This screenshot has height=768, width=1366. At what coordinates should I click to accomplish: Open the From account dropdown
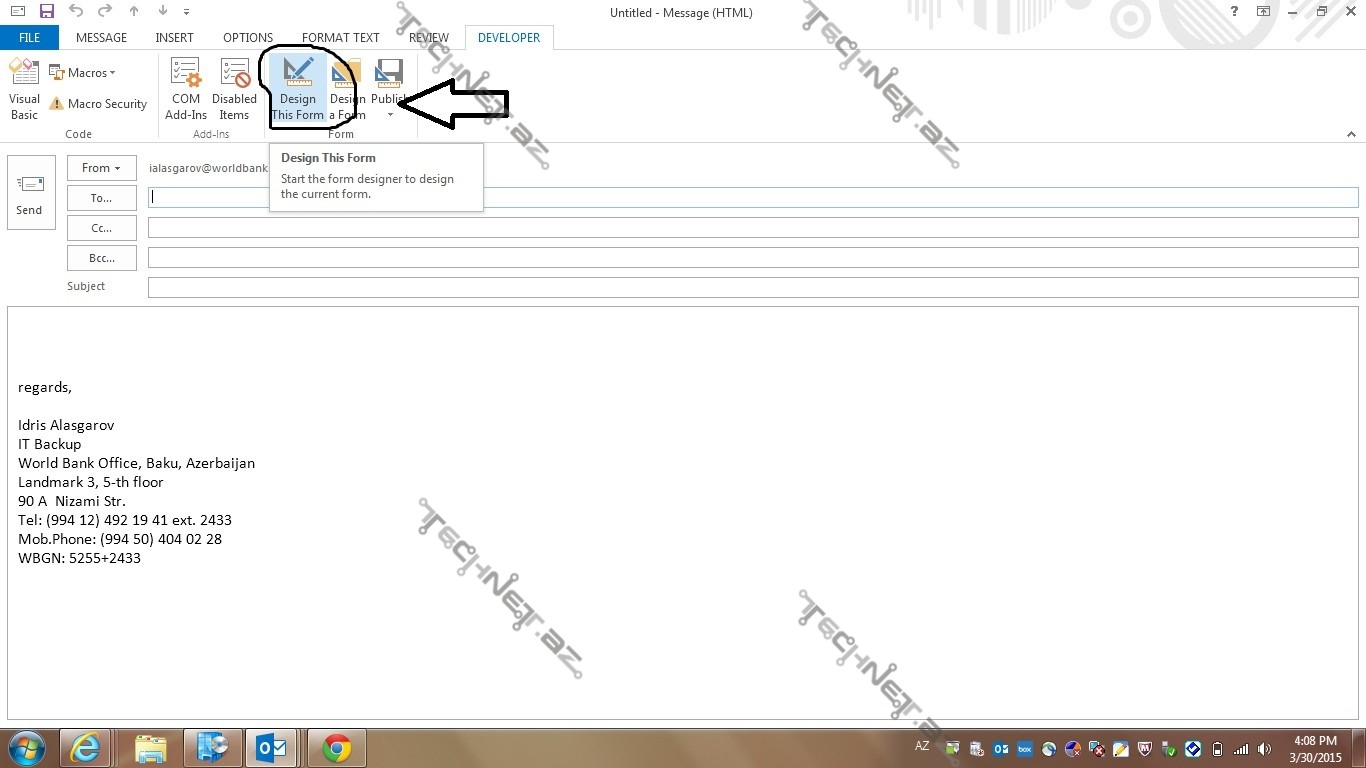tap(101, 168)
